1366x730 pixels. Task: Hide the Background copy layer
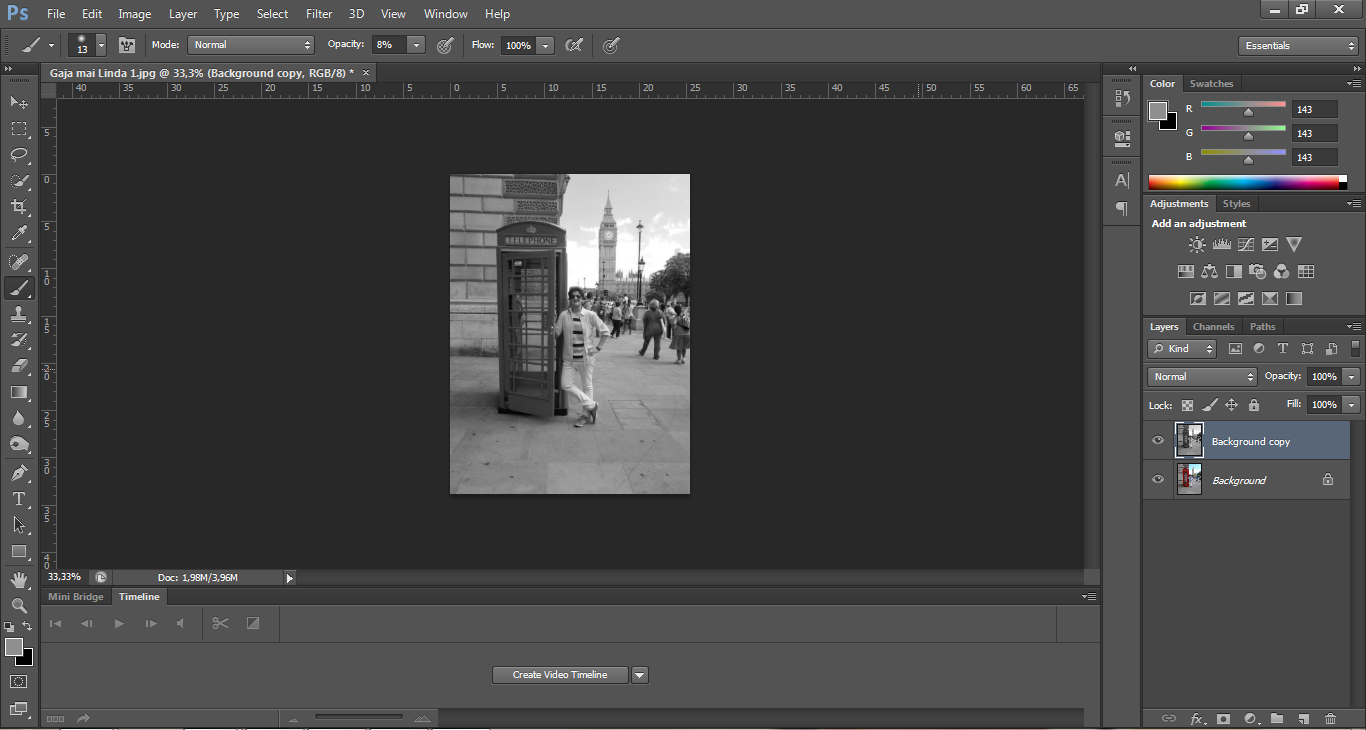1158,440
